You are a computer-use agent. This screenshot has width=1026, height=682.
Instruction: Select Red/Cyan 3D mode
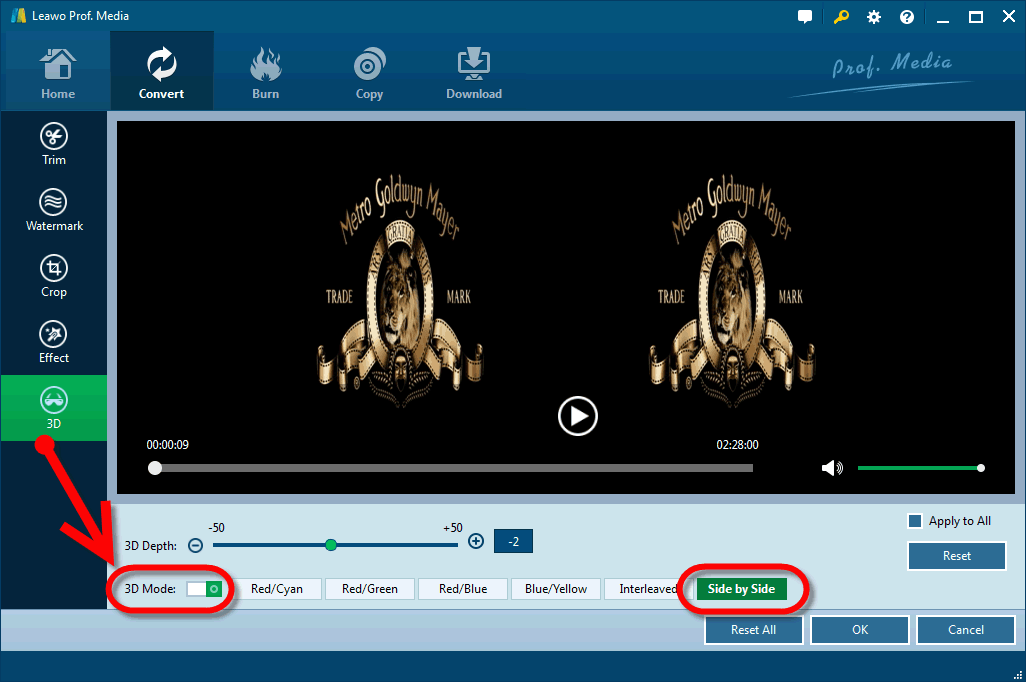click(x=277, y=589)
